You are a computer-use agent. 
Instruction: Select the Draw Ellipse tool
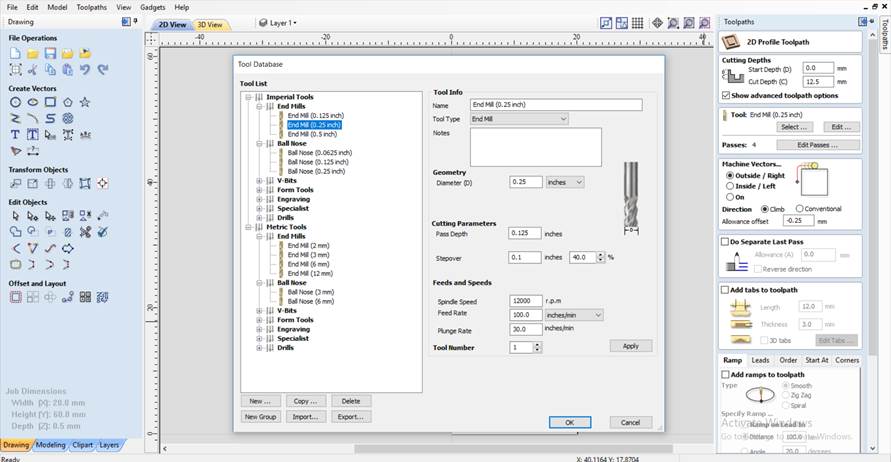[33, 102]
